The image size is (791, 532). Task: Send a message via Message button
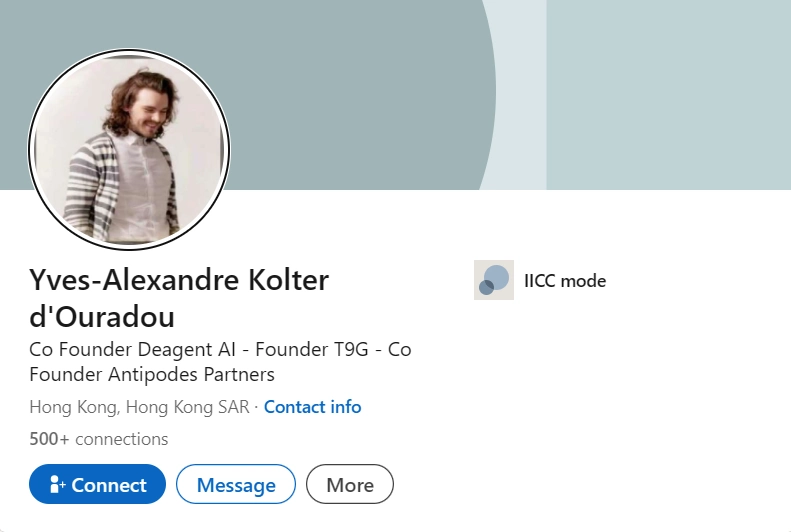pos(236,485)
